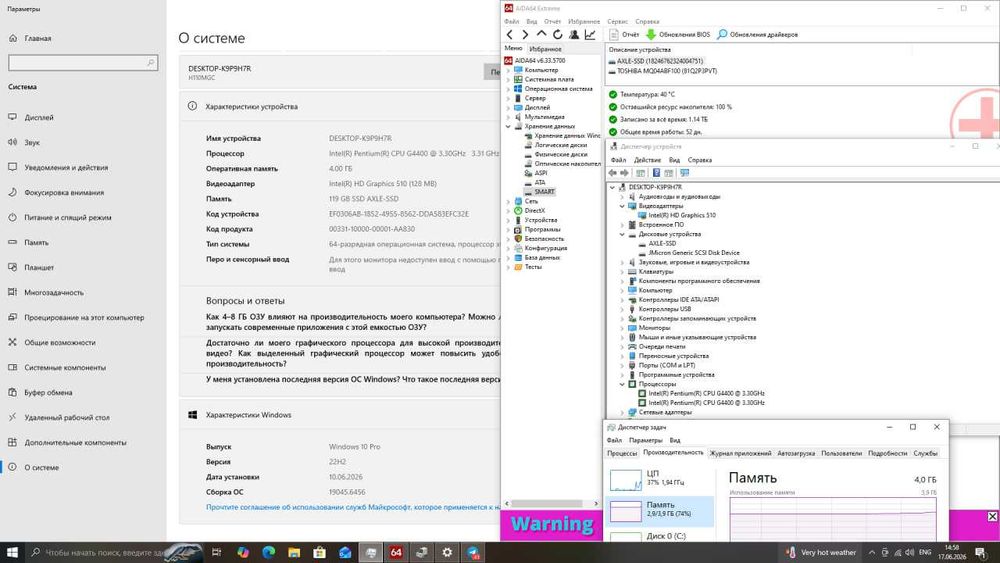The height and width of the screenshot is (563, 1000).
Task: Click ENG language indicator in tray
Action: click(x=925, y=552)
